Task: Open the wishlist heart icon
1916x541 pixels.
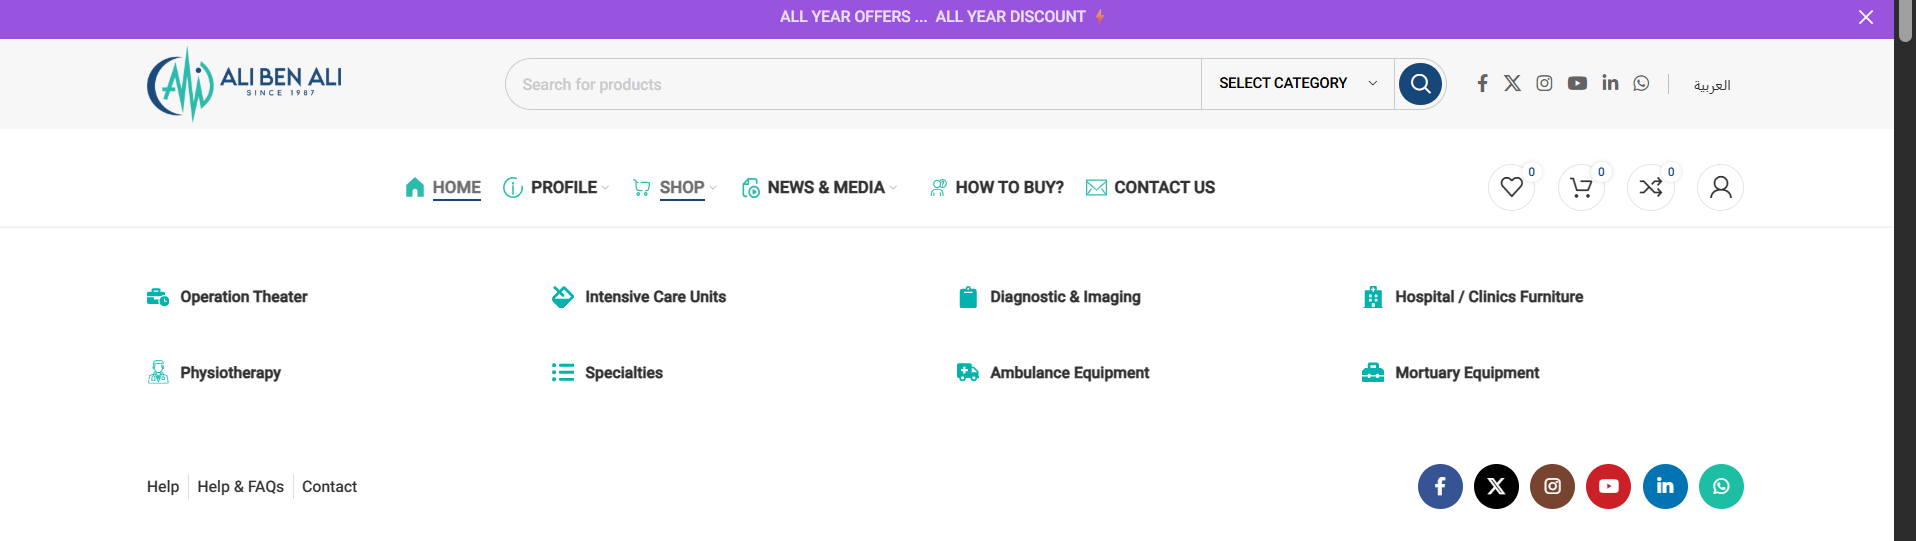Action: pos(1511,187)
